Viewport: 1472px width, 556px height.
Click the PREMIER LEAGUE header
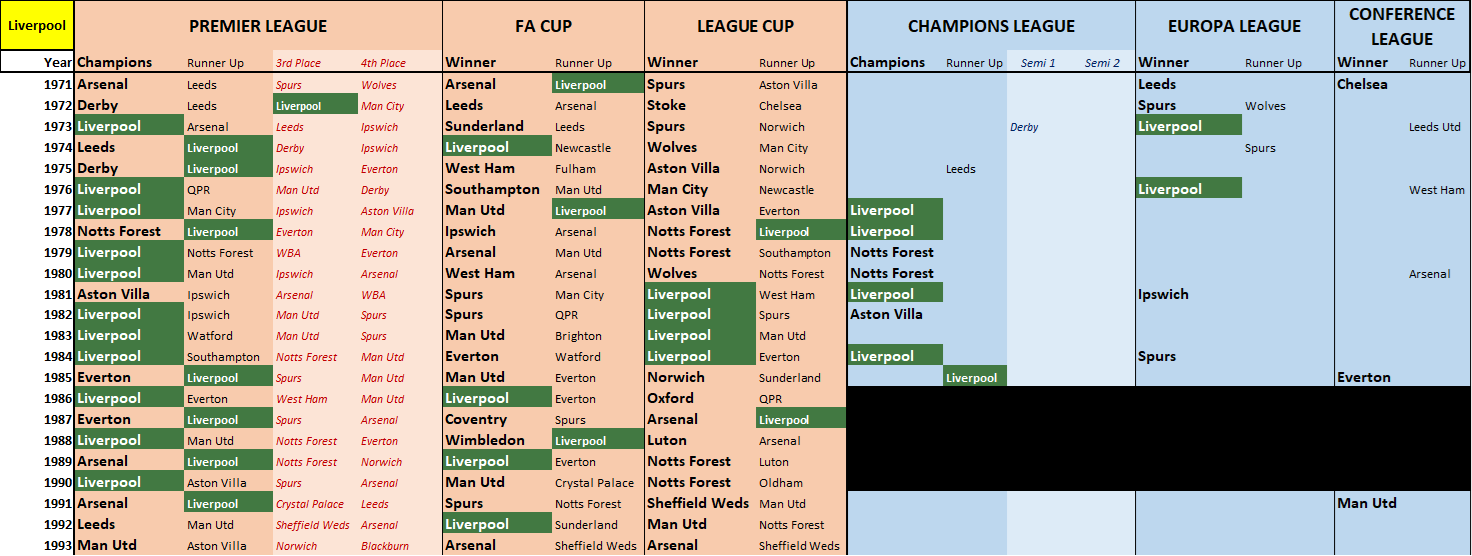[x=258, y=26]
